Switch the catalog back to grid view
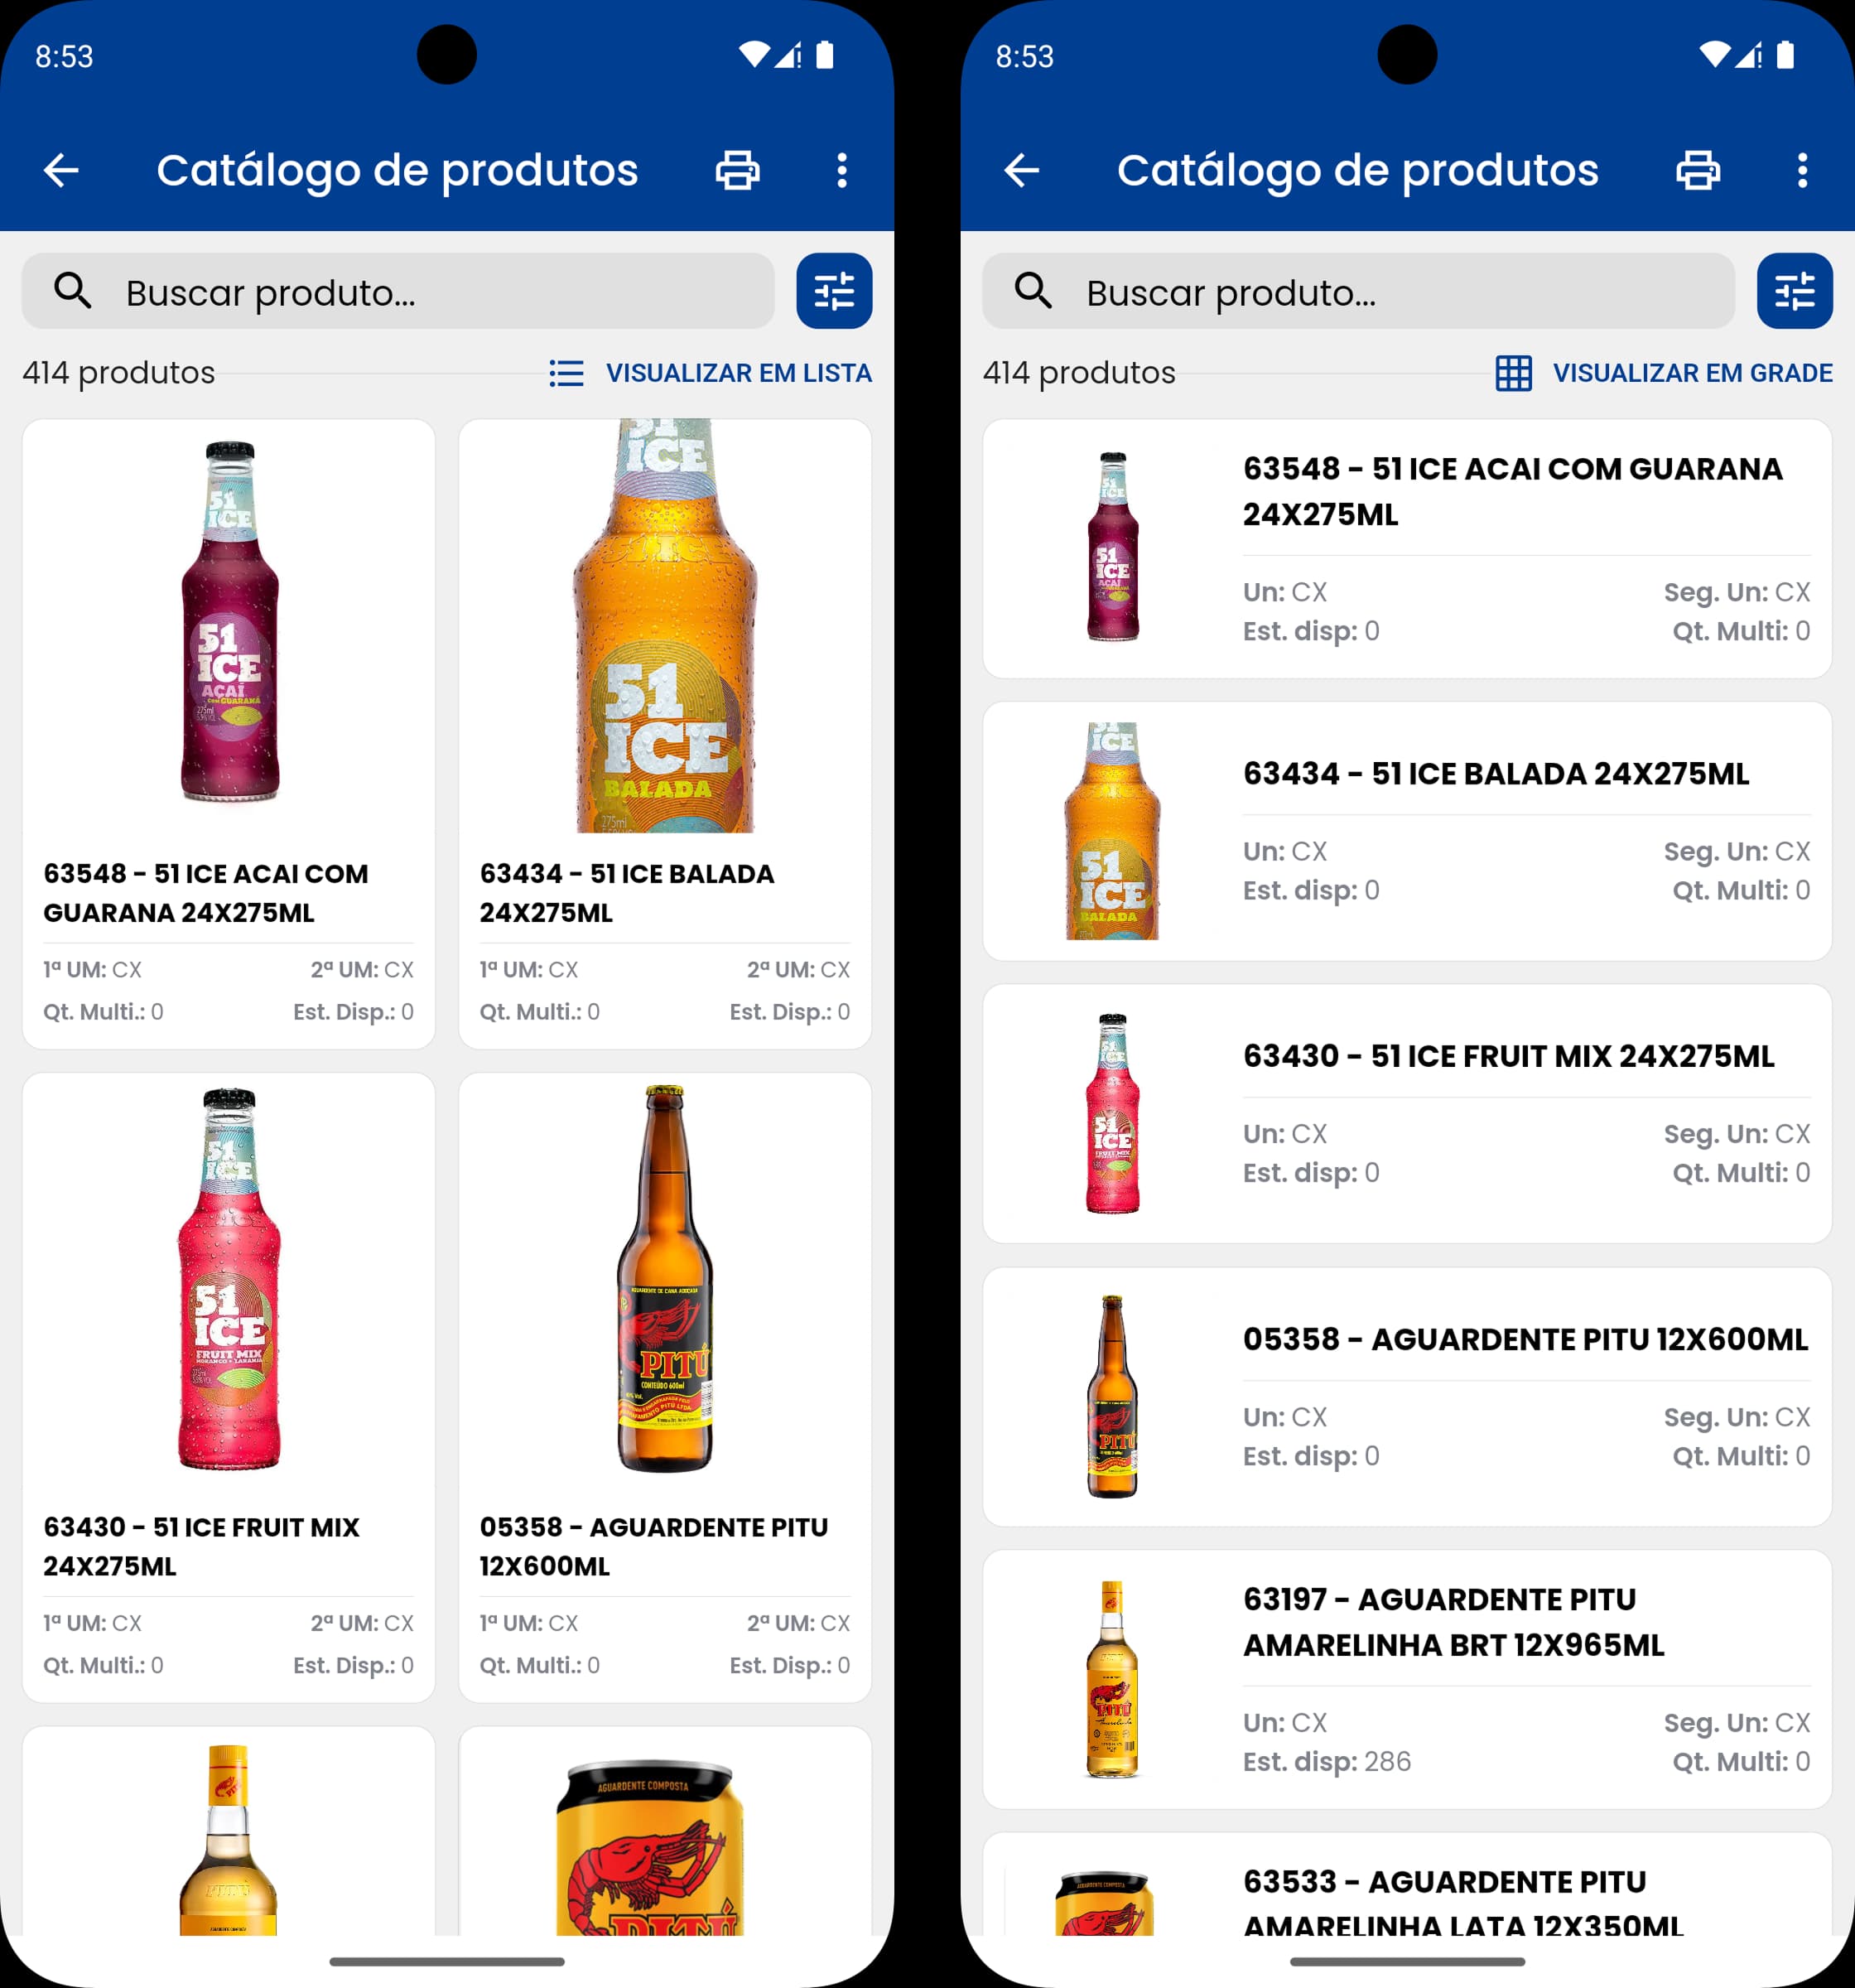This screenshot has width=1855, height=1988. [x=1693, y=373]
